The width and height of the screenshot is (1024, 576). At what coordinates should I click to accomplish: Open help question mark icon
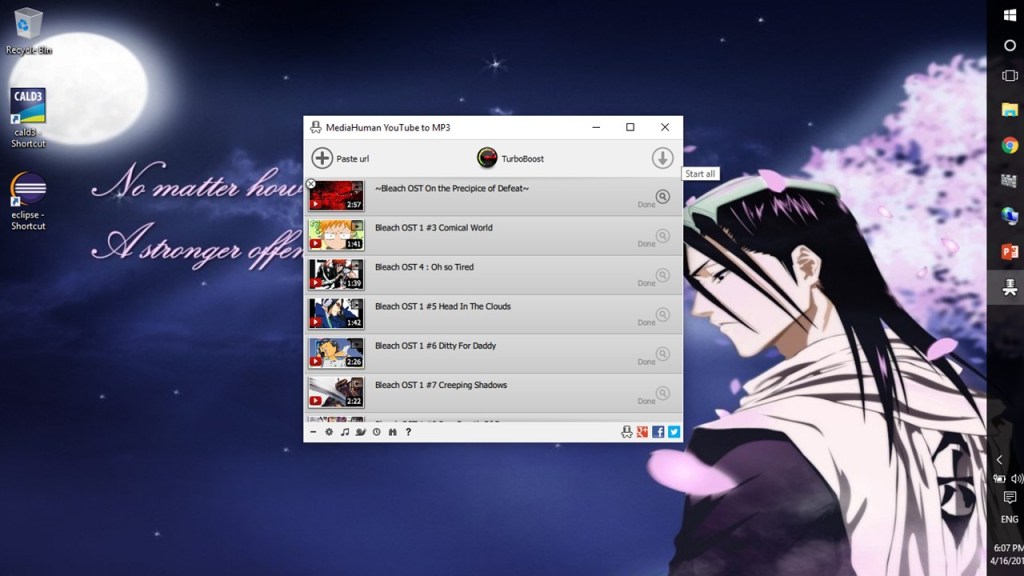point(408,432)
